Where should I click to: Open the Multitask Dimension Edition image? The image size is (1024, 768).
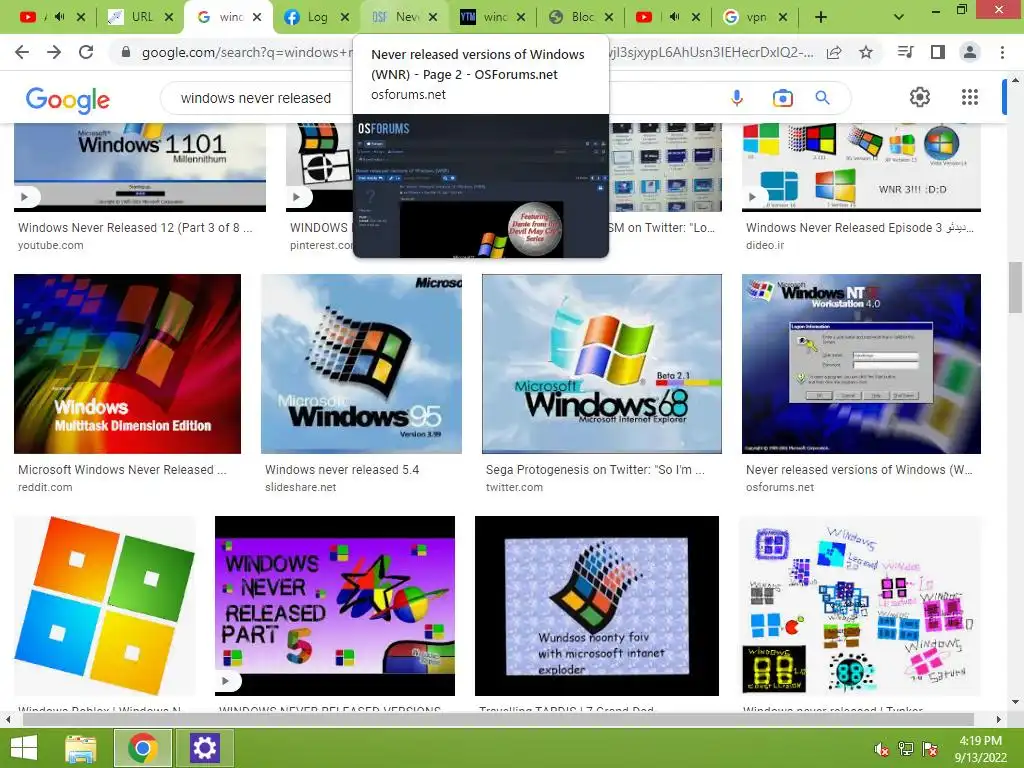coord(127,364)
